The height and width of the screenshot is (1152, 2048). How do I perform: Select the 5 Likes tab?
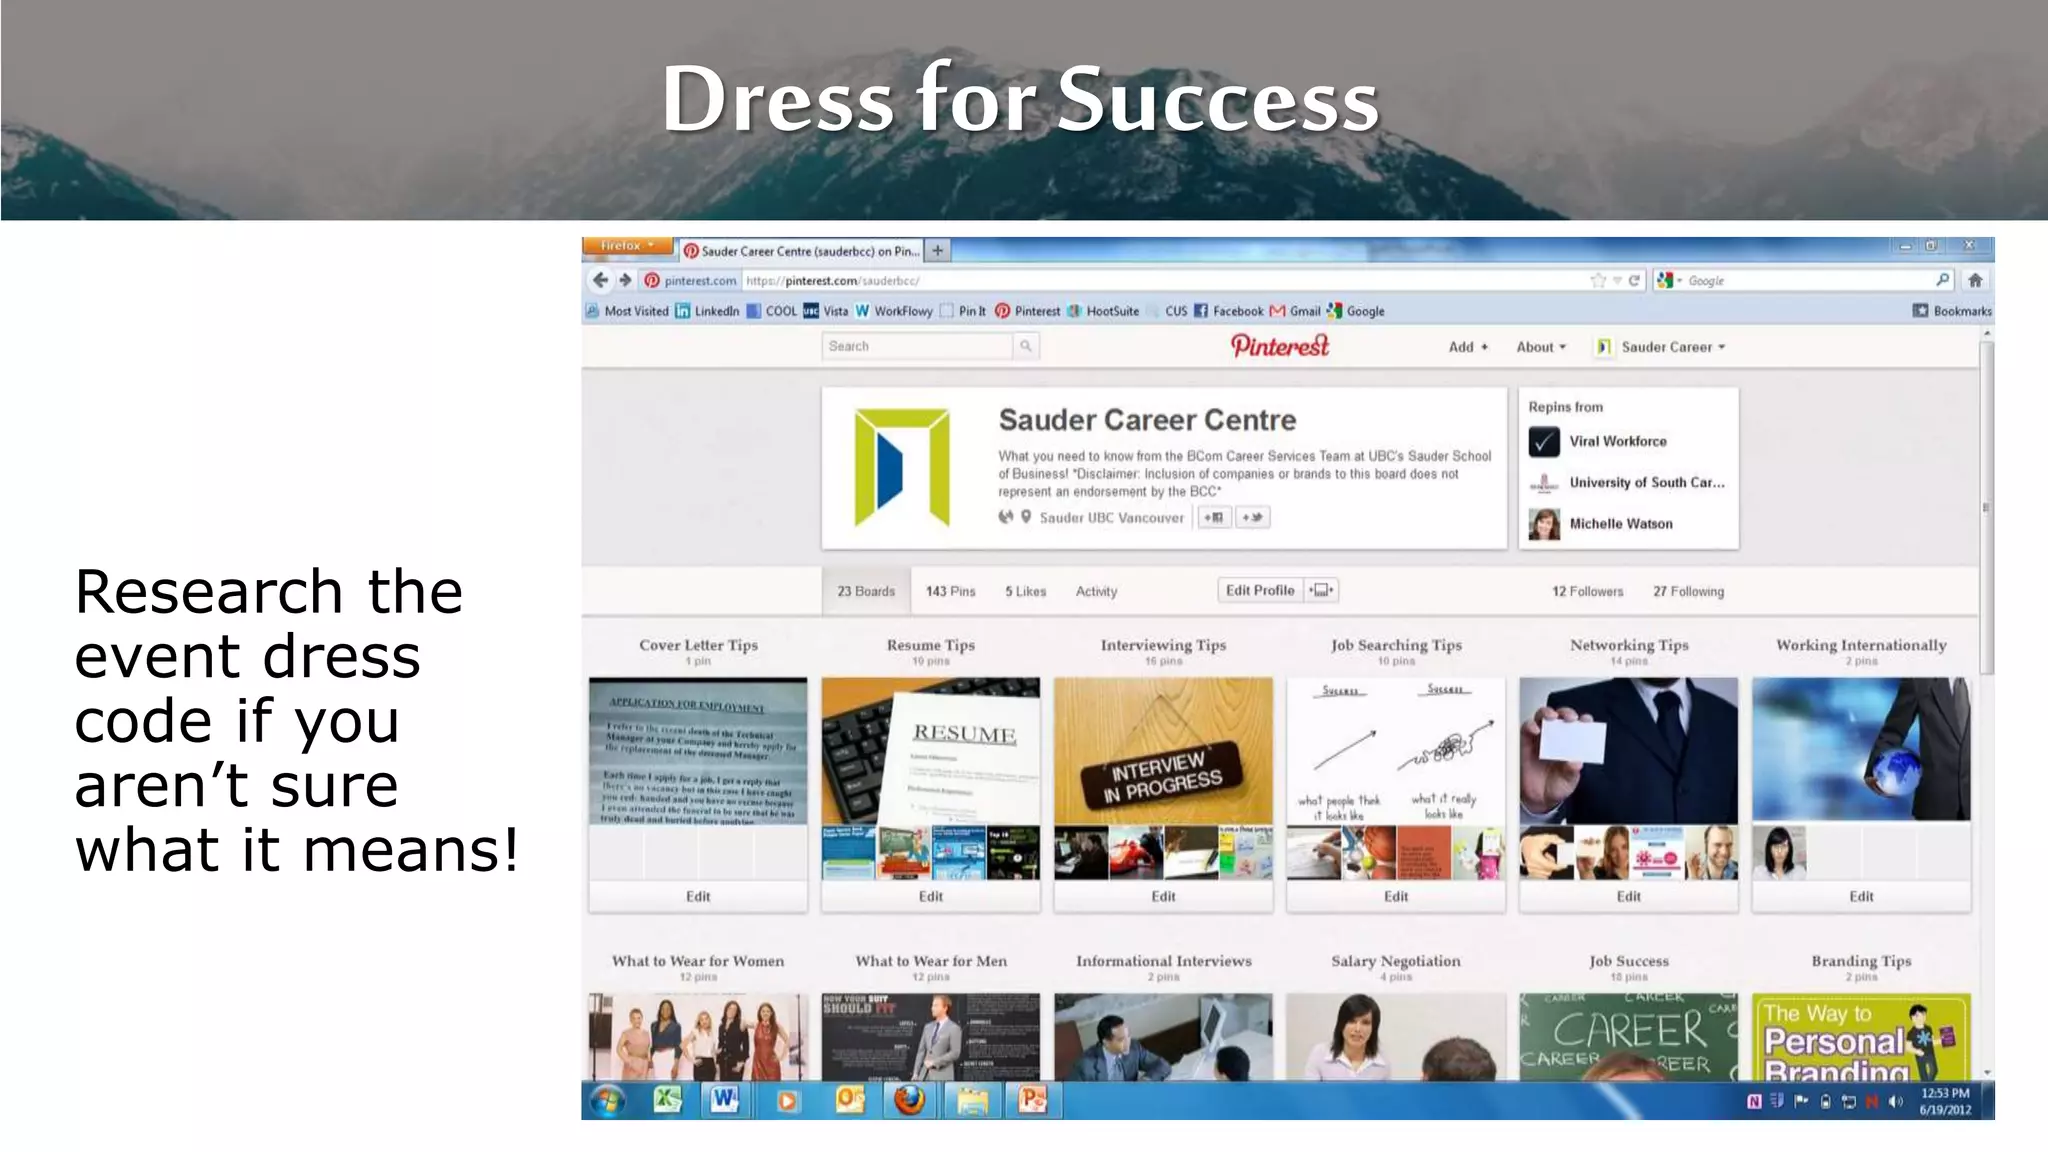pos(1025,591)
